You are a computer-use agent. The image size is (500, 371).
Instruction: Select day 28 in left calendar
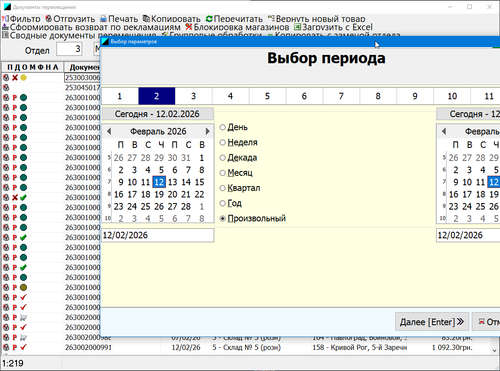pos(186,207)
